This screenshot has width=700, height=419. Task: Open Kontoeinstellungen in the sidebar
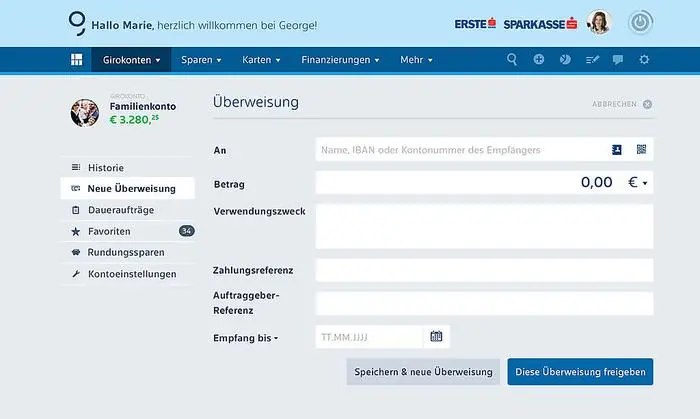128,274
